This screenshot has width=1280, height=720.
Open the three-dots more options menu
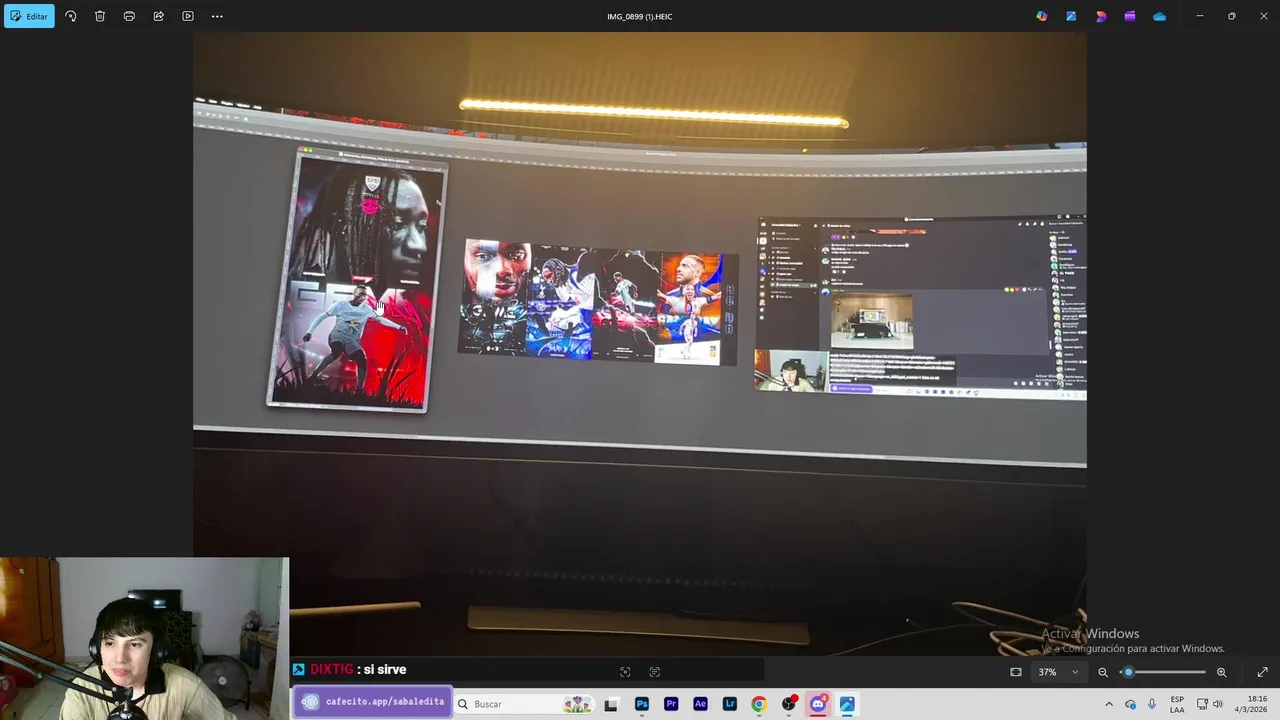[x=217, y=16]
